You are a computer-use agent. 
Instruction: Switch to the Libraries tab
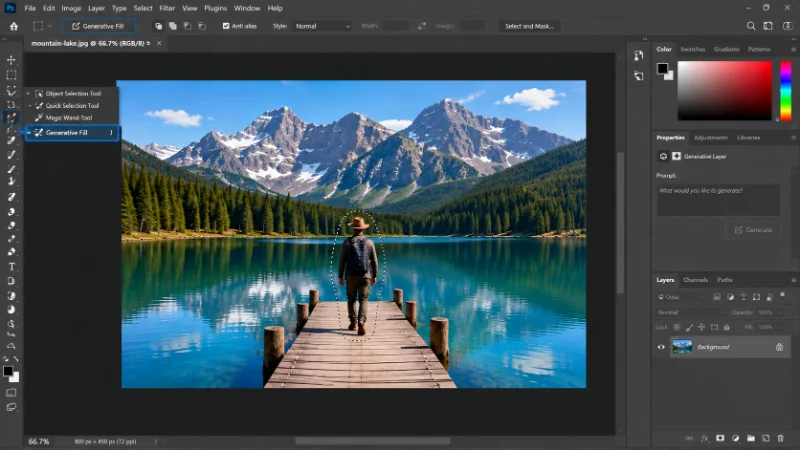748,138
